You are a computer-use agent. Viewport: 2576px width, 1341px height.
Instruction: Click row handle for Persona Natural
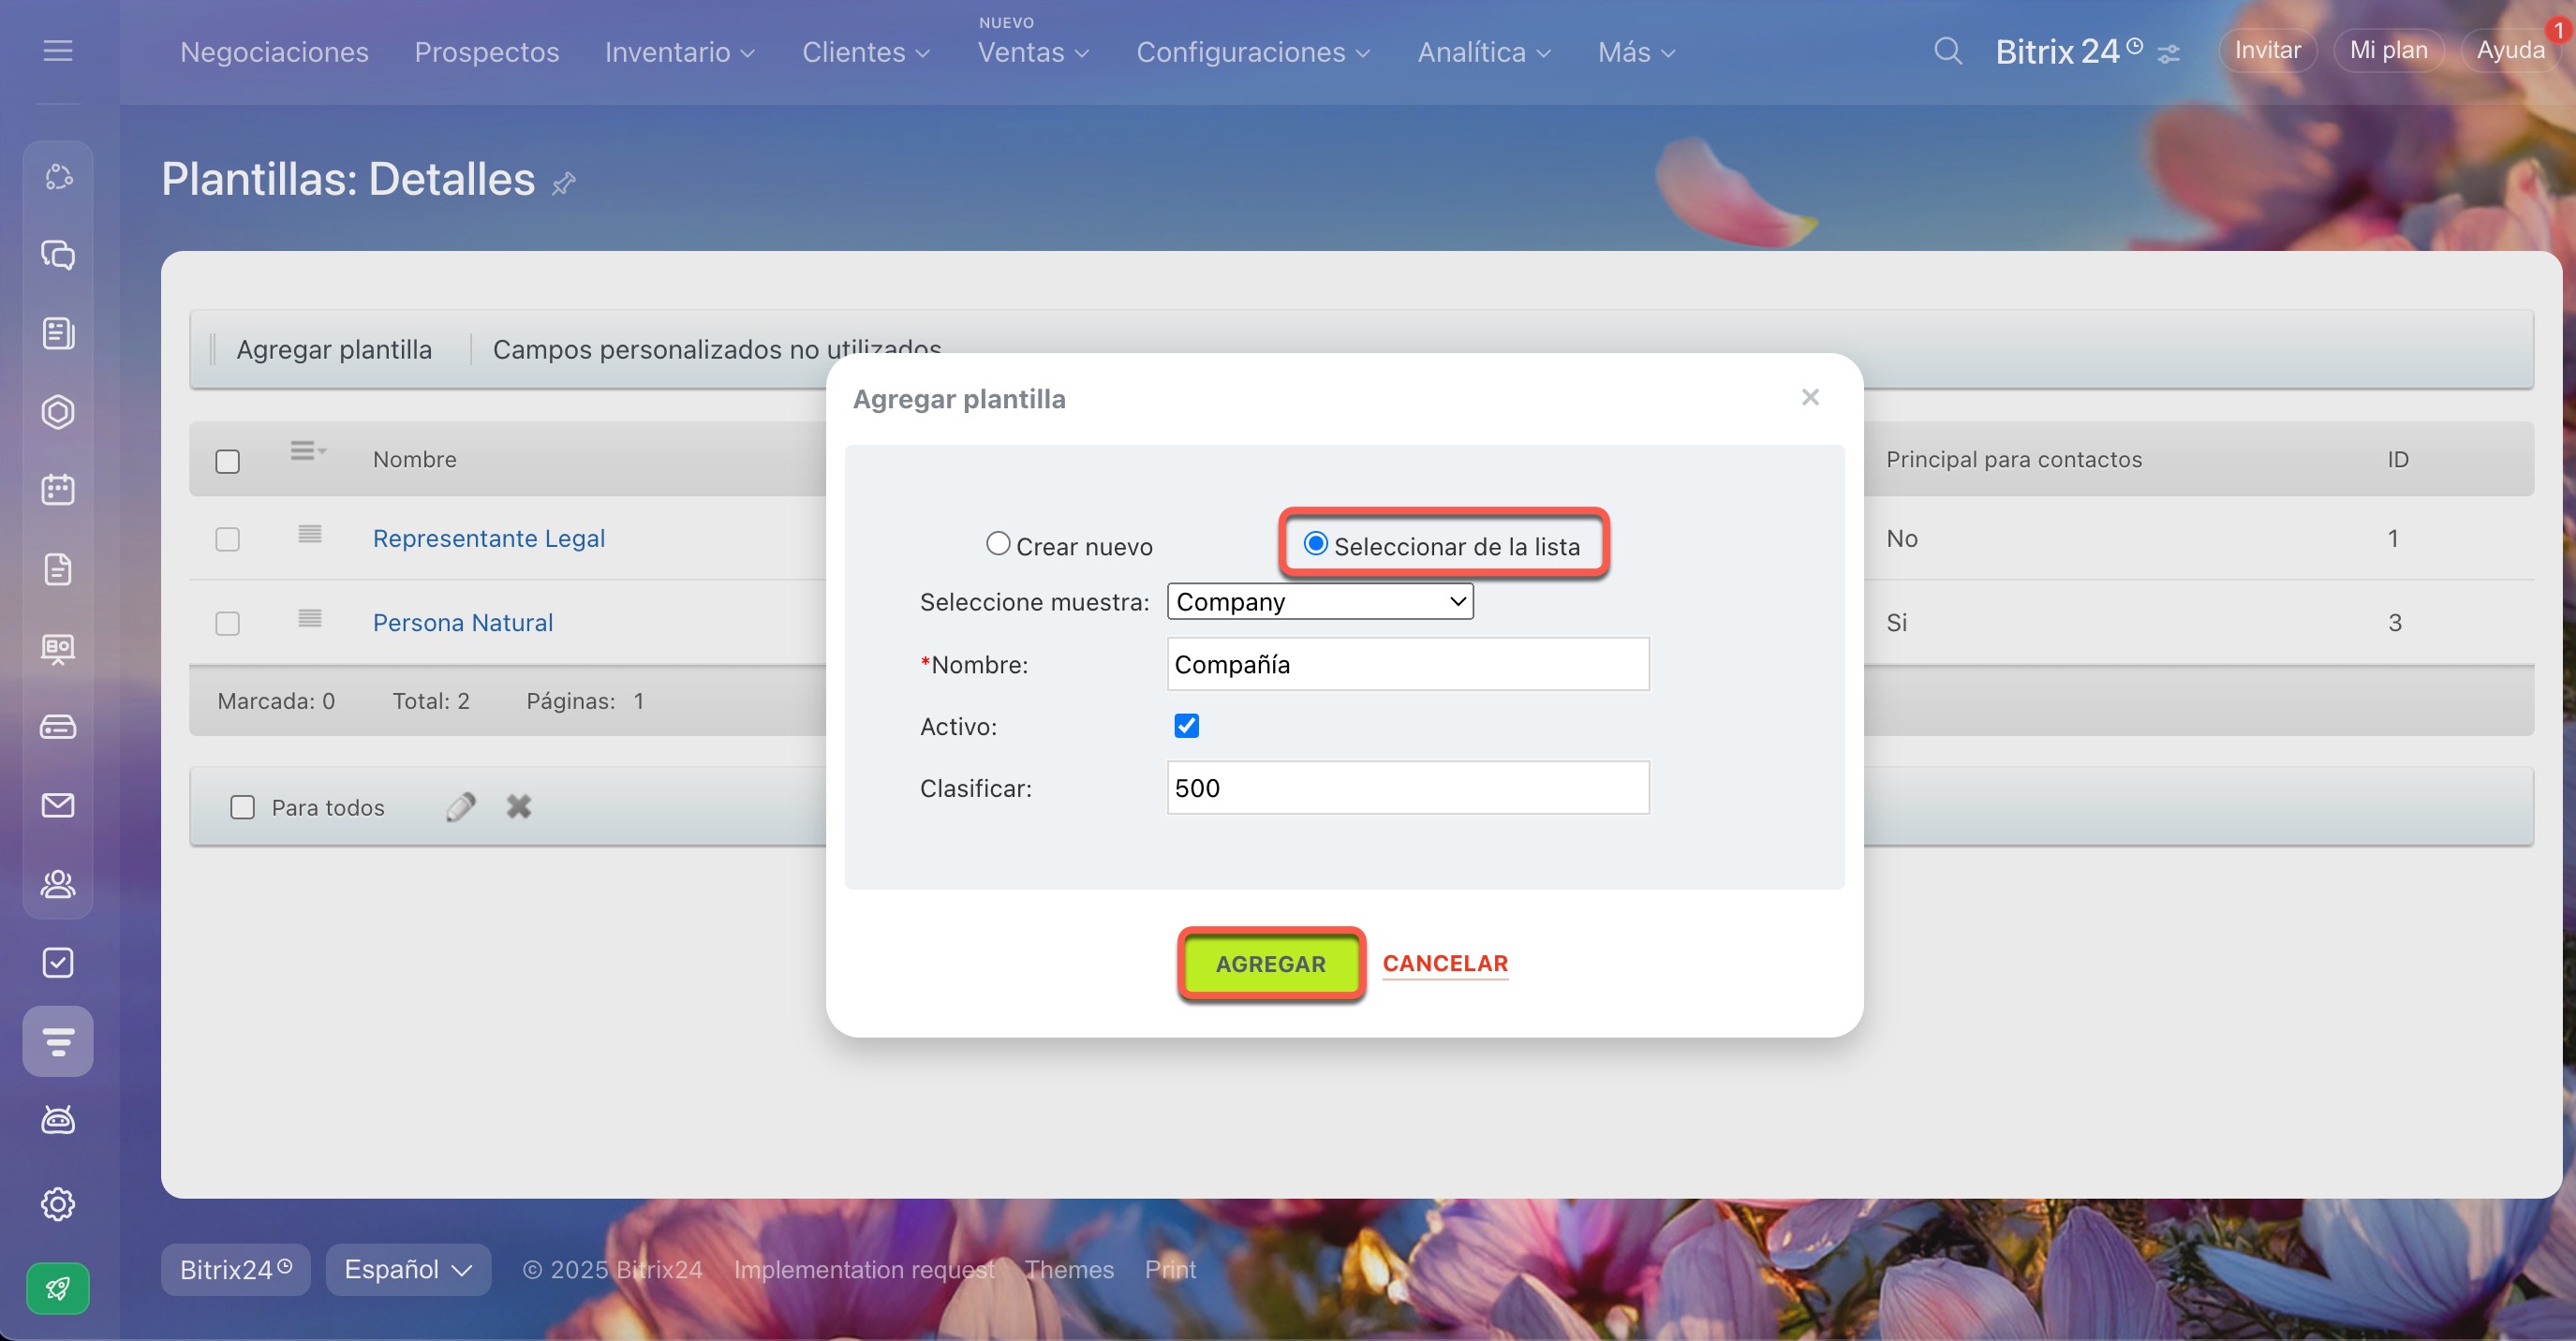pos(310,618)
